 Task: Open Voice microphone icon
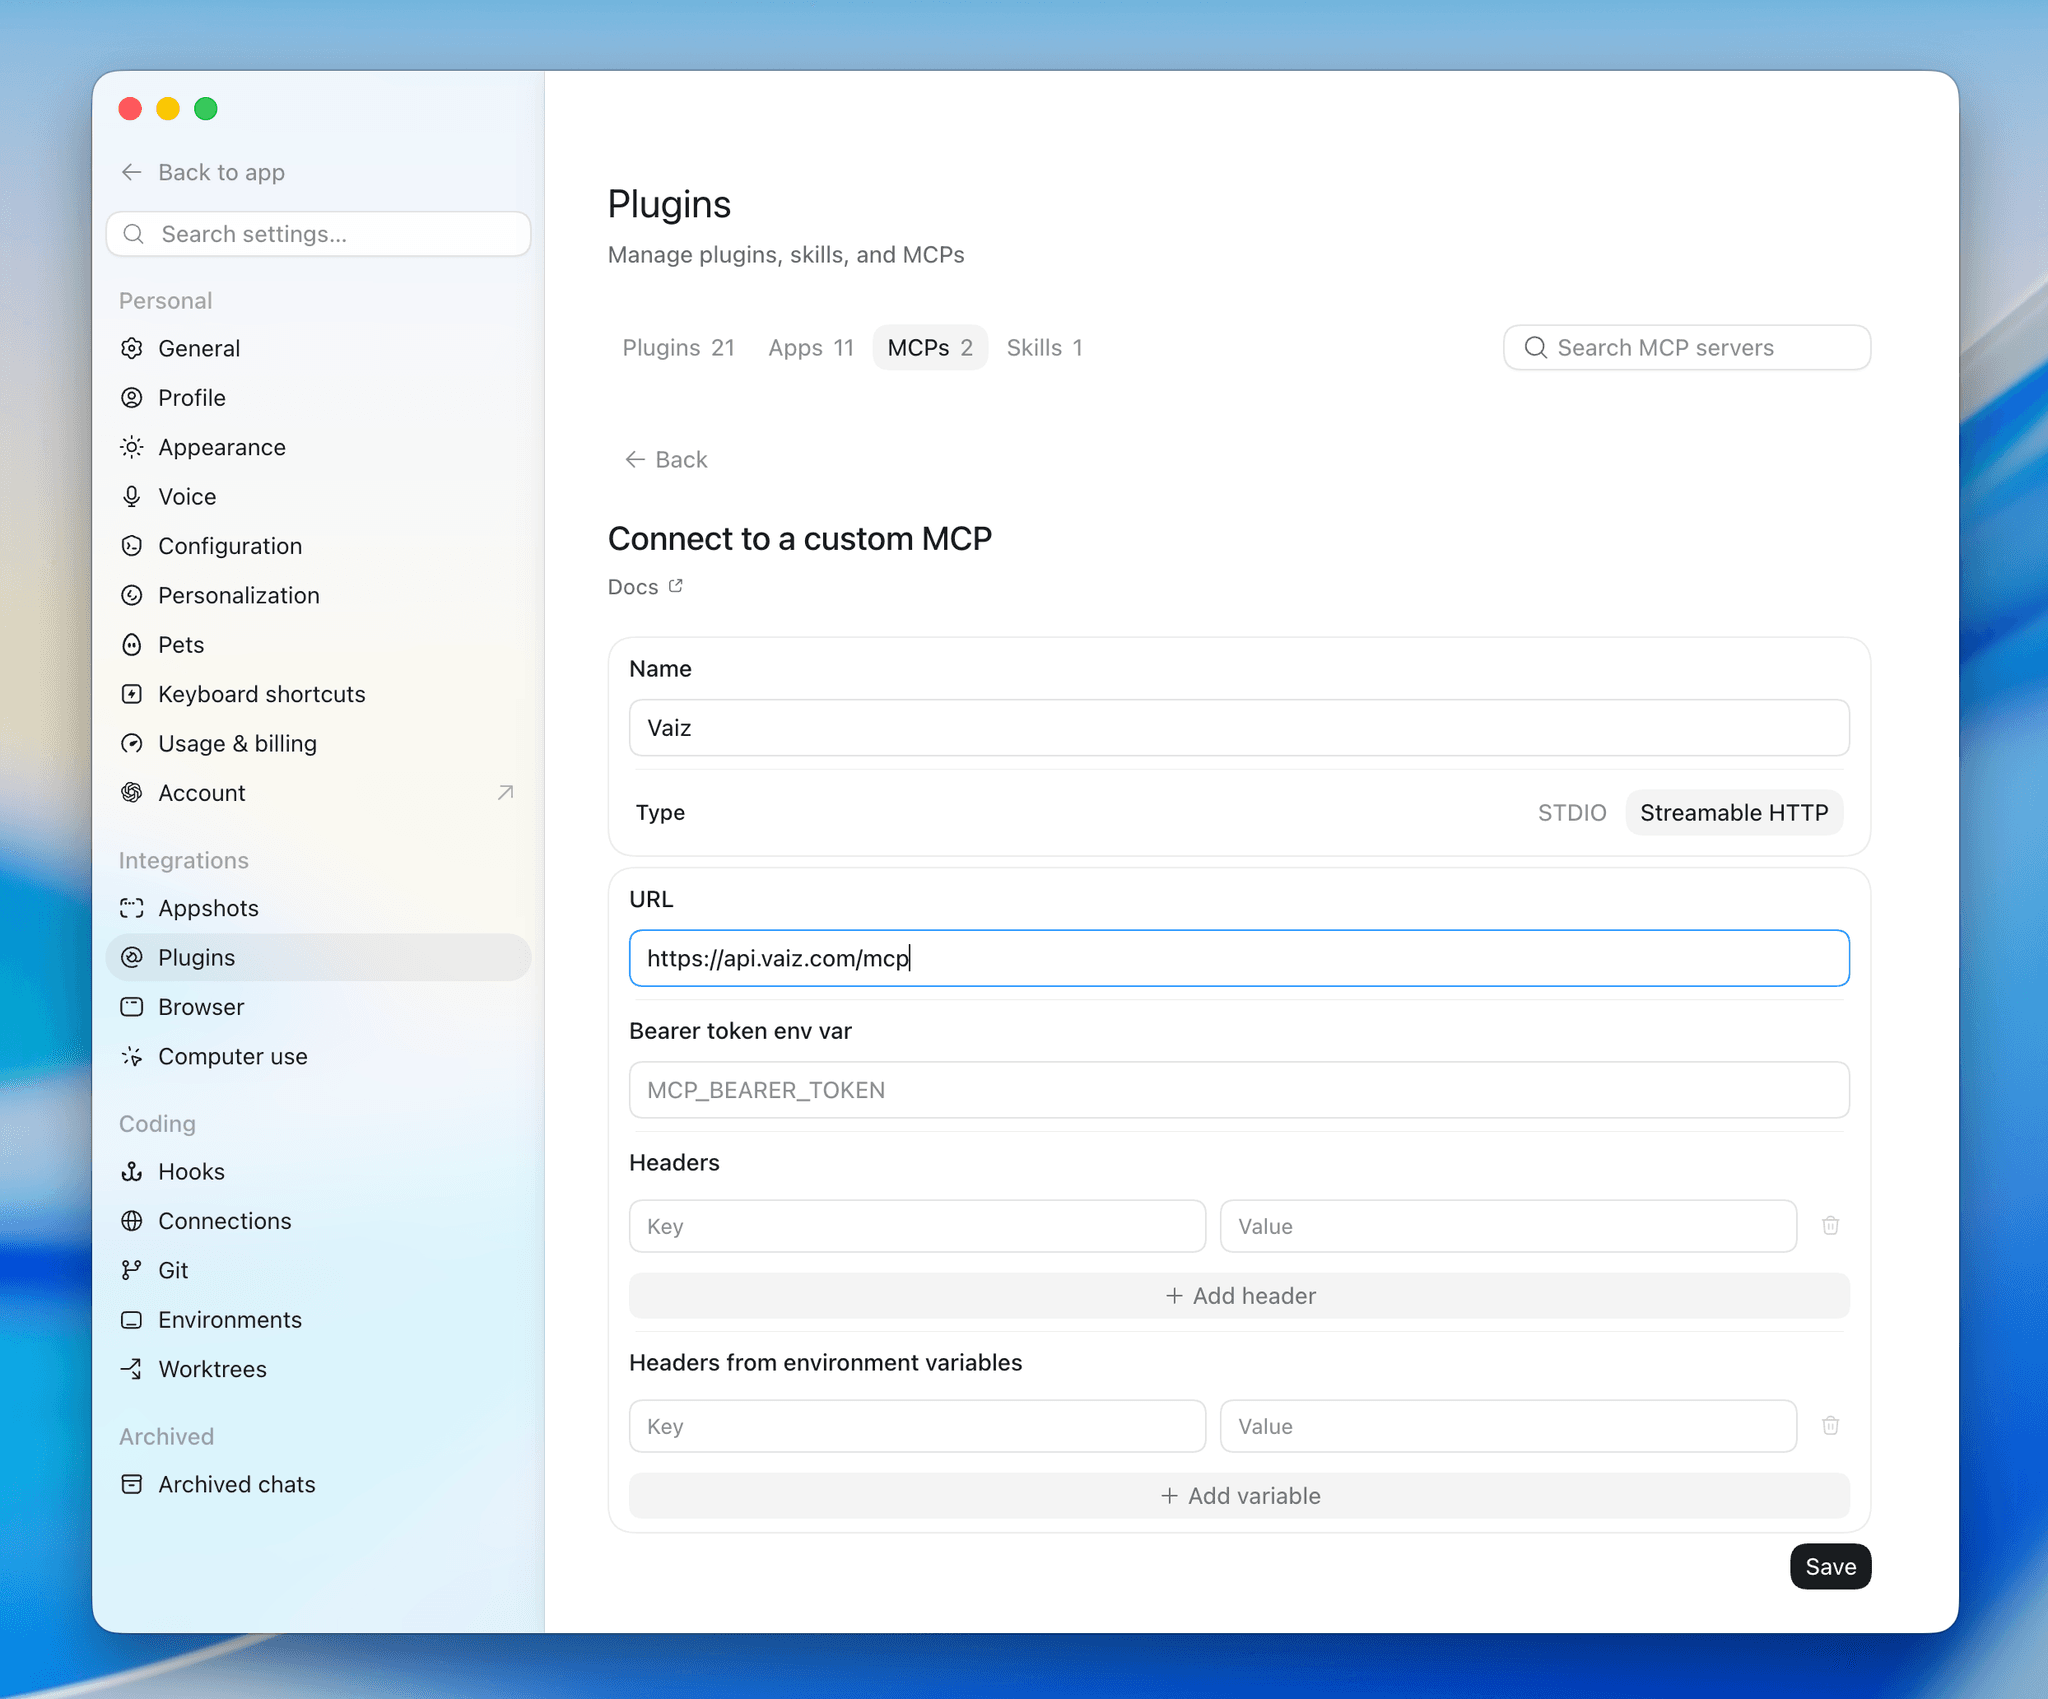coord(131,496)
